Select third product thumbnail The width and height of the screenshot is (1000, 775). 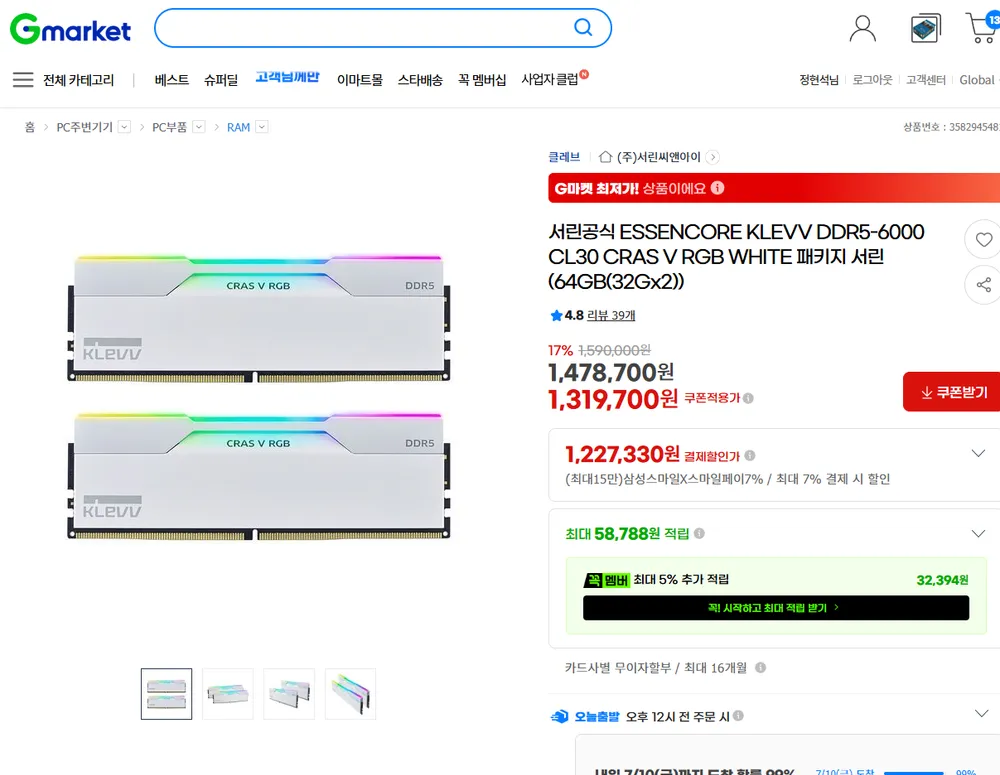(289, 694)
